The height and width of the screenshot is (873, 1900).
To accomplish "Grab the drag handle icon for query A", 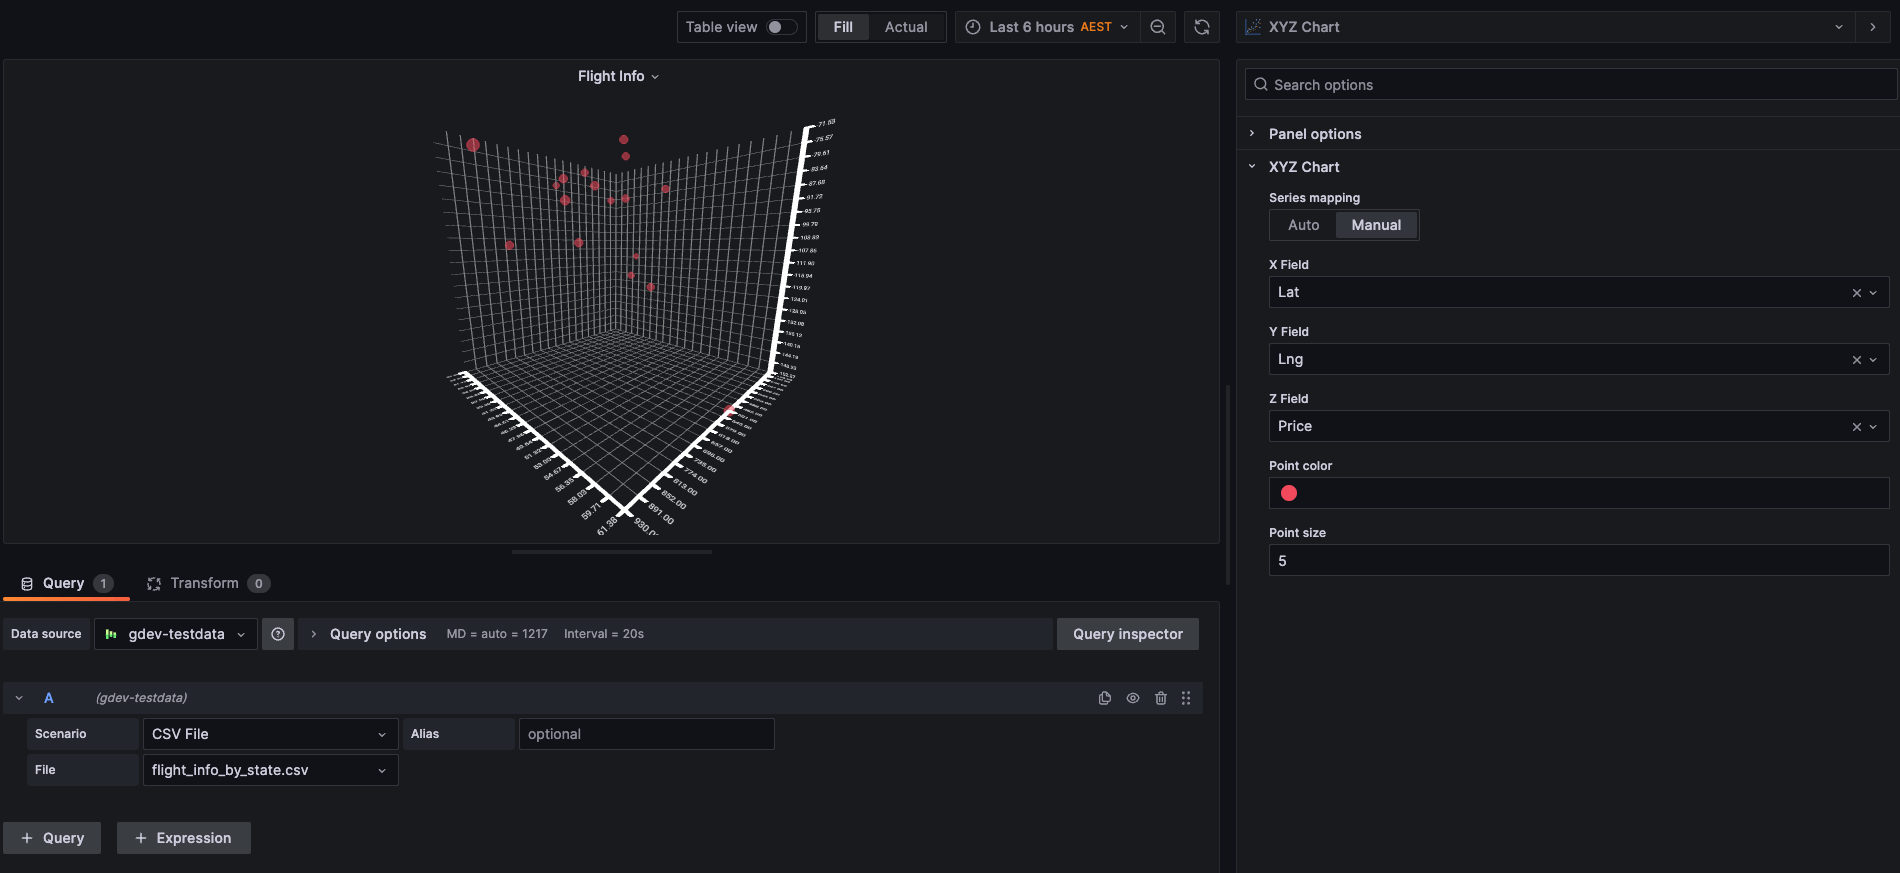I will point(1186,698).
